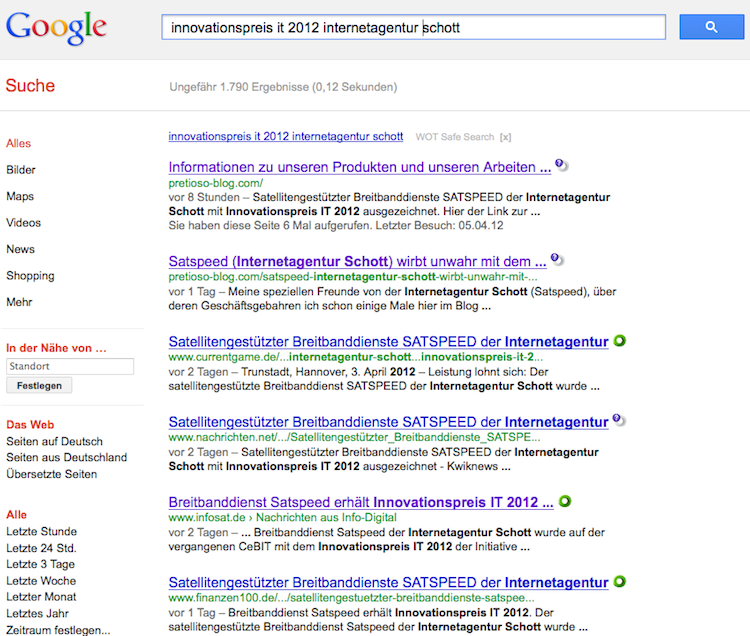This screenshot has width=750, height=636.
Task: Click green WOT icon next to finanzen100.de result
Action: point(620,581)
